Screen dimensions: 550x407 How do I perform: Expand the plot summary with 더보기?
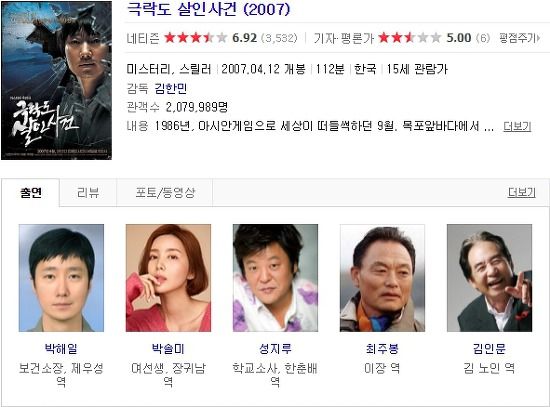[x=517, y=126]
